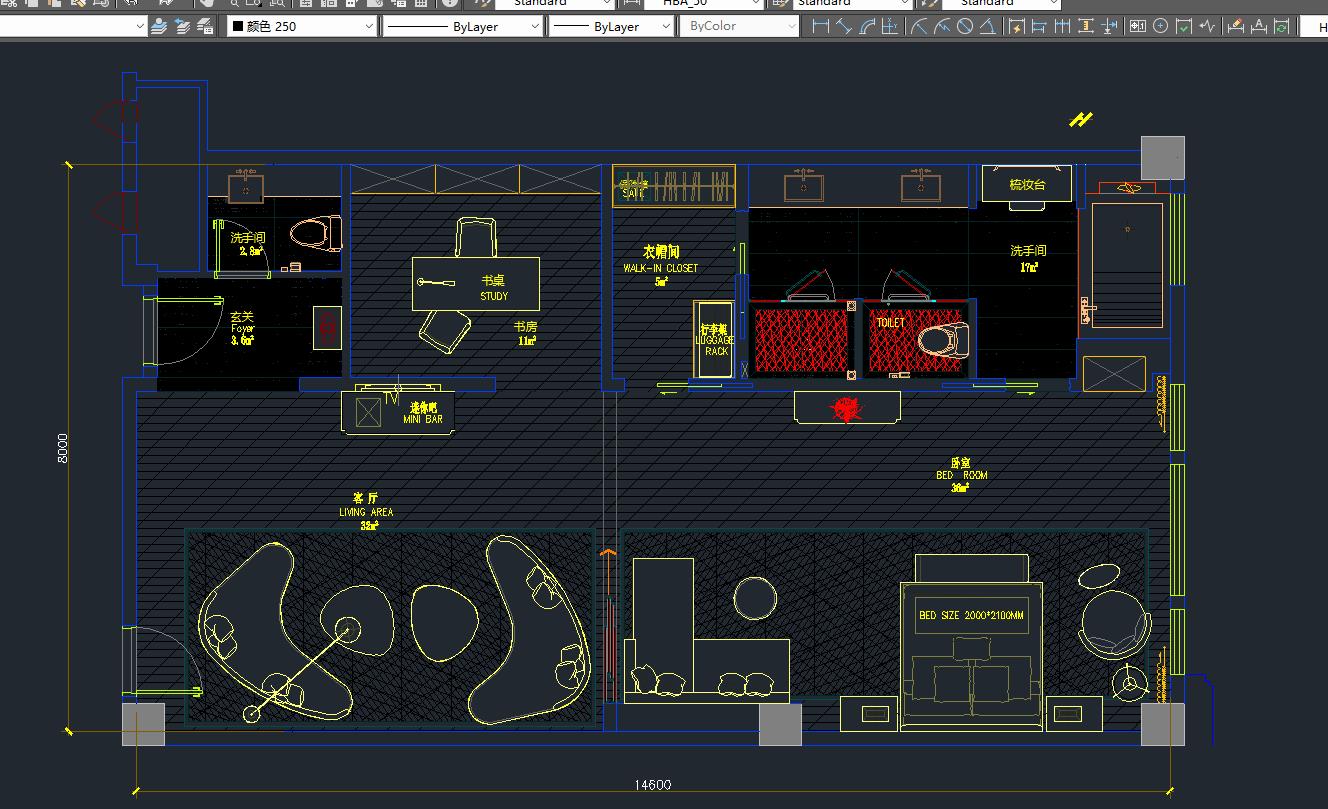Open the second ByLayer lineweight dropdown

point(611,27)
